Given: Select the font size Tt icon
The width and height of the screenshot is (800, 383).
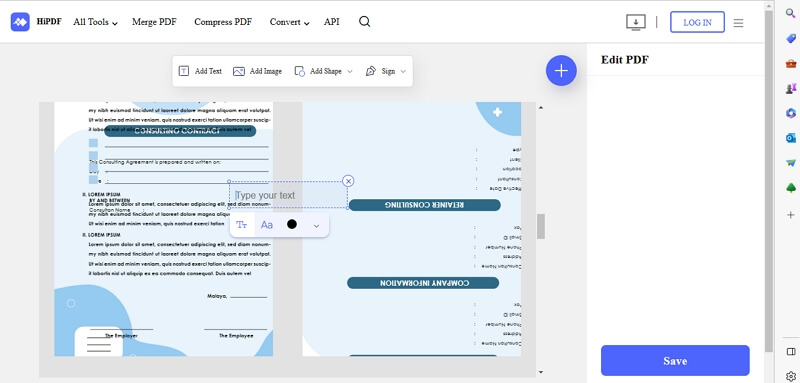Looking at the screenshot, I should coord(242,225).
